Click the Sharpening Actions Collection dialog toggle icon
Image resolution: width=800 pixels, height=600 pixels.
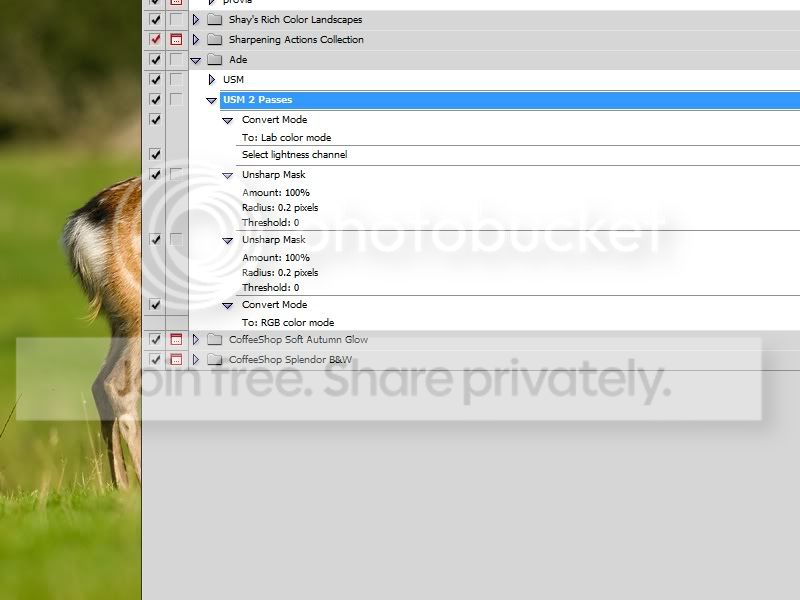pyautogui.click(x=176, y=40)
